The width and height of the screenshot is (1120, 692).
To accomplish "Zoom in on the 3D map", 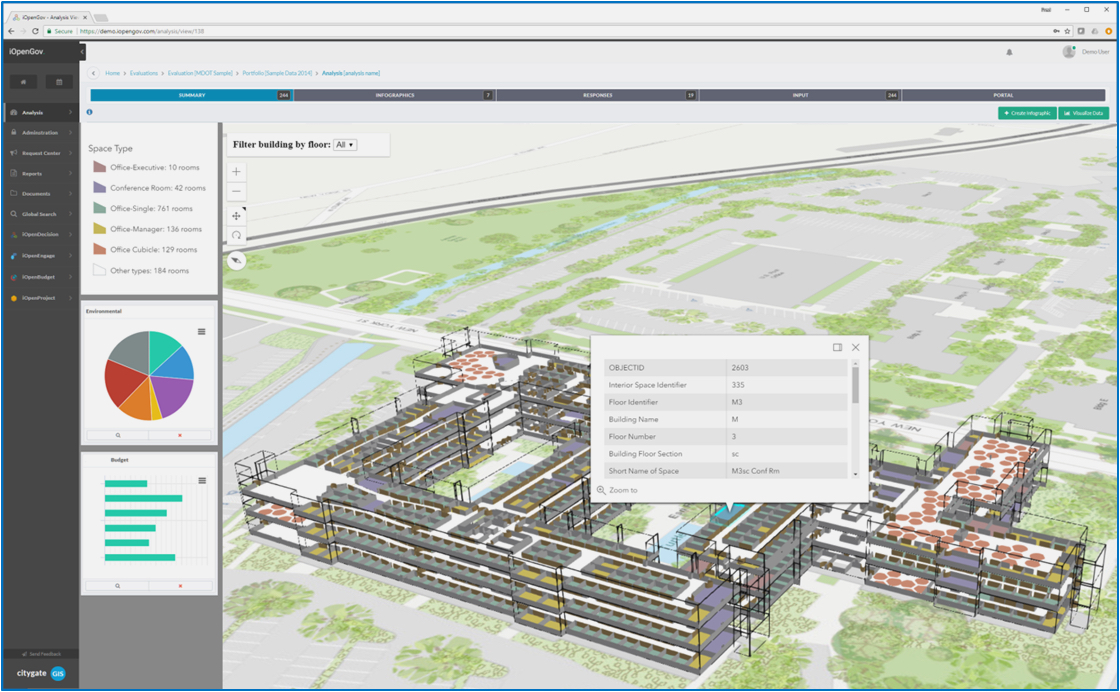I will pos(236,171).
